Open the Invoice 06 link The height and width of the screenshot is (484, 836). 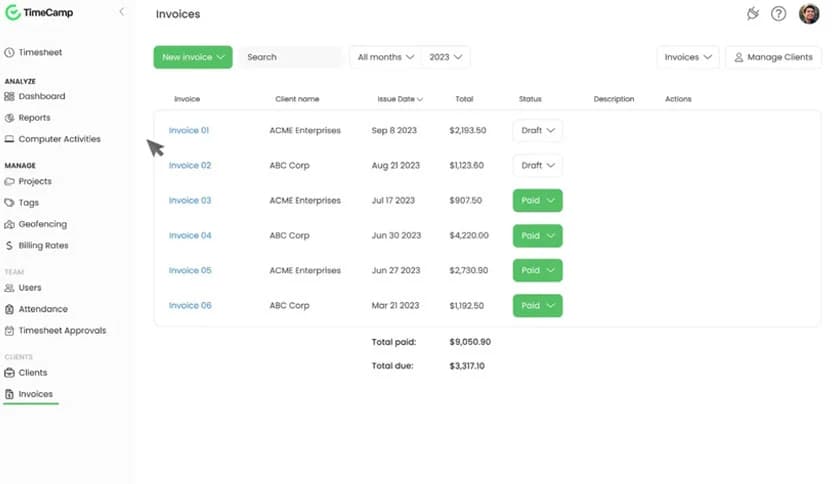pyautogui.click(x=190, y=305)
